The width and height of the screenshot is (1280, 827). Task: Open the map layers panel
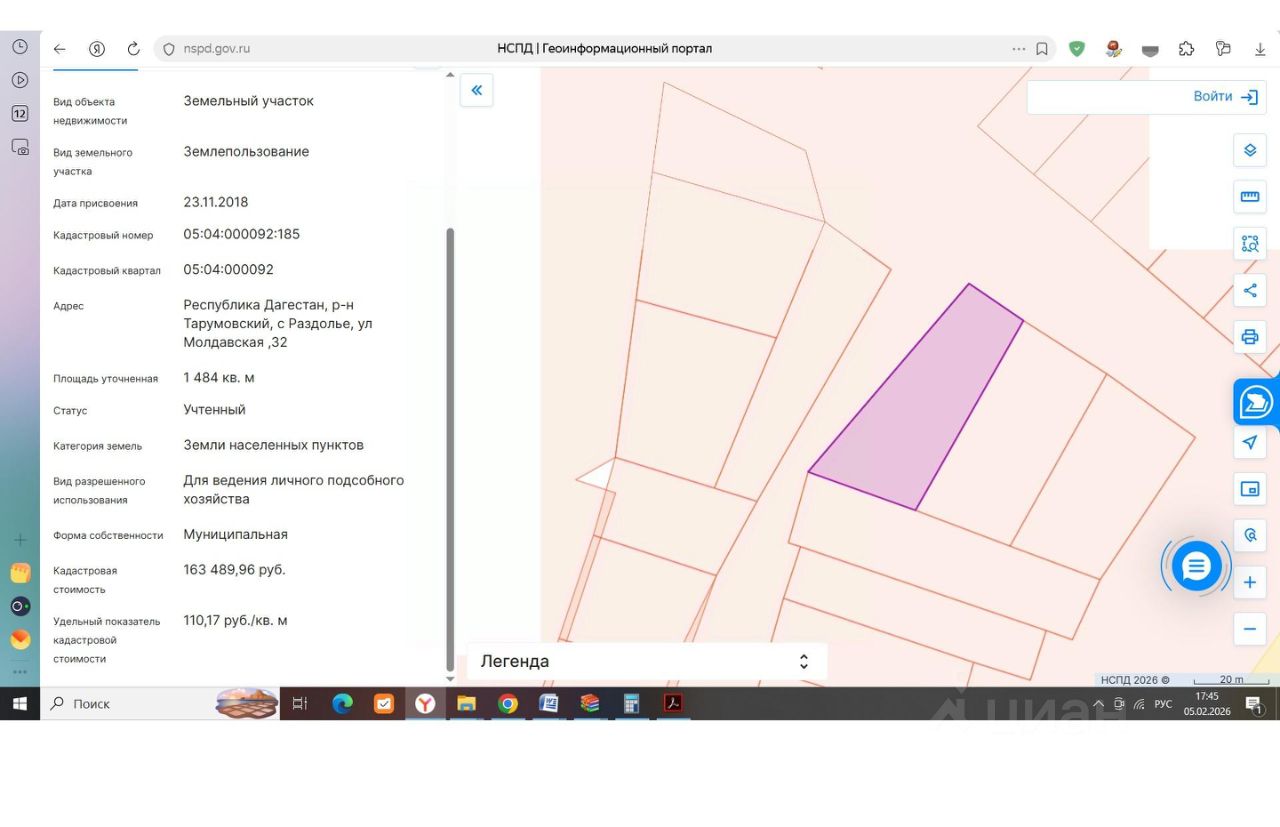(x=1250, y=150)
